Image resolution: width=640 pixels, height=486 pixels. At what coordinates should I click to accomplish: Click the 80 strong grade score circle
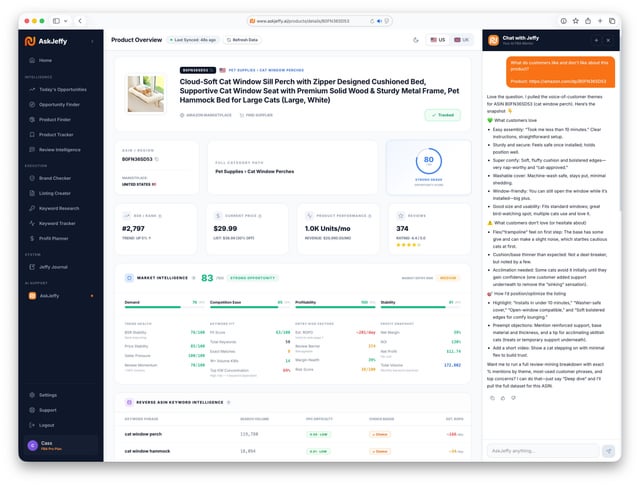click(429, 161)
